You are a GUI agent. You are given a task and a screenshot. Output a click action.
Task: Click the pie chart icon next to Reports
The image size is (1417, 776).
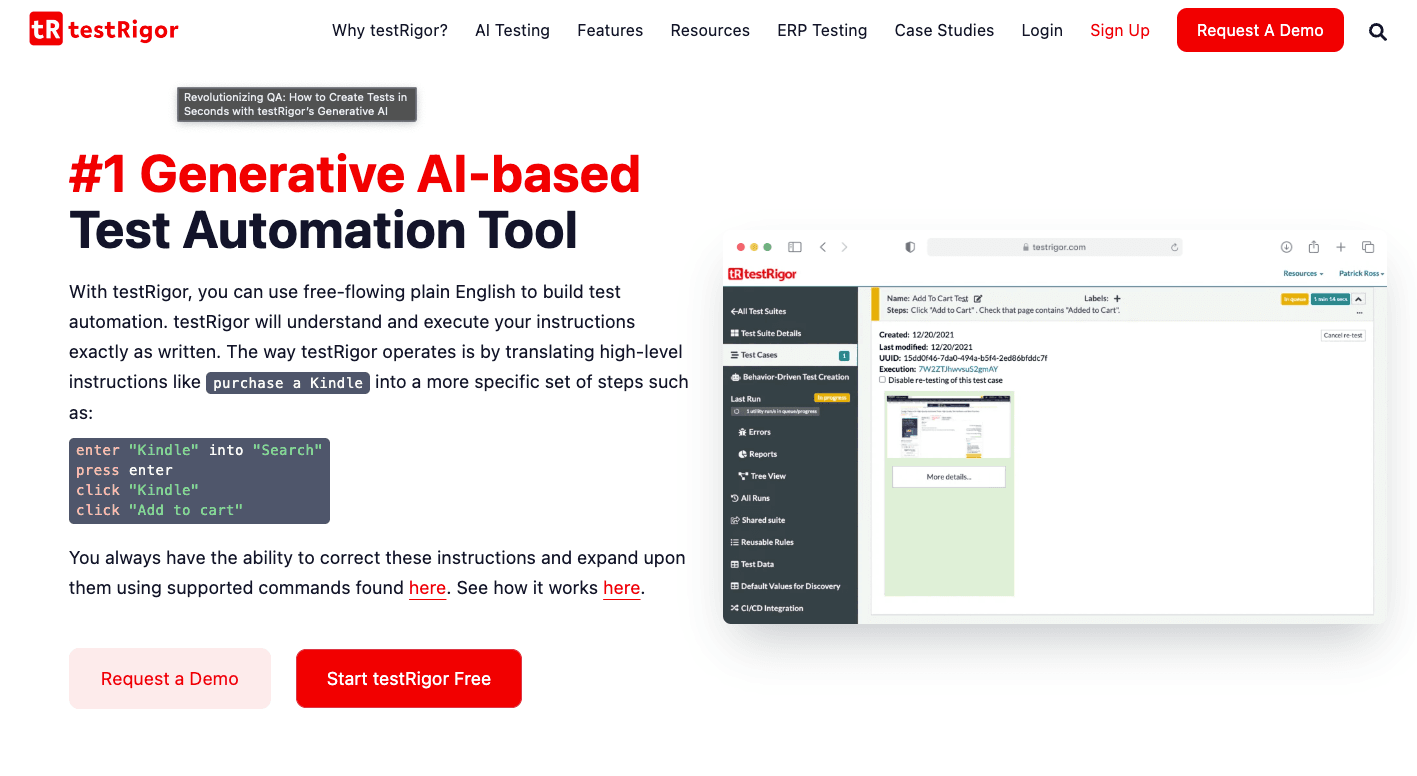click(x=742, y=454)
